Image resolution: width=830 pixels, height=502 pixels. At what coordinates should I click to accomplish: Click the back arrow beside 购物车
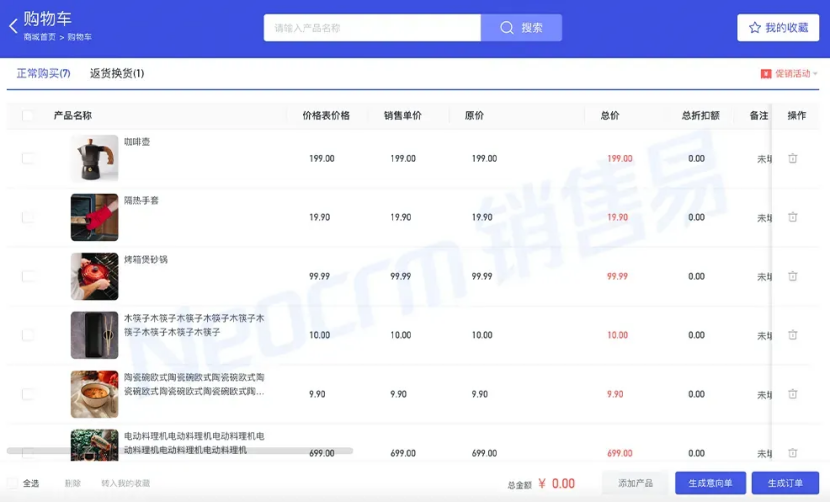(13, 27)
